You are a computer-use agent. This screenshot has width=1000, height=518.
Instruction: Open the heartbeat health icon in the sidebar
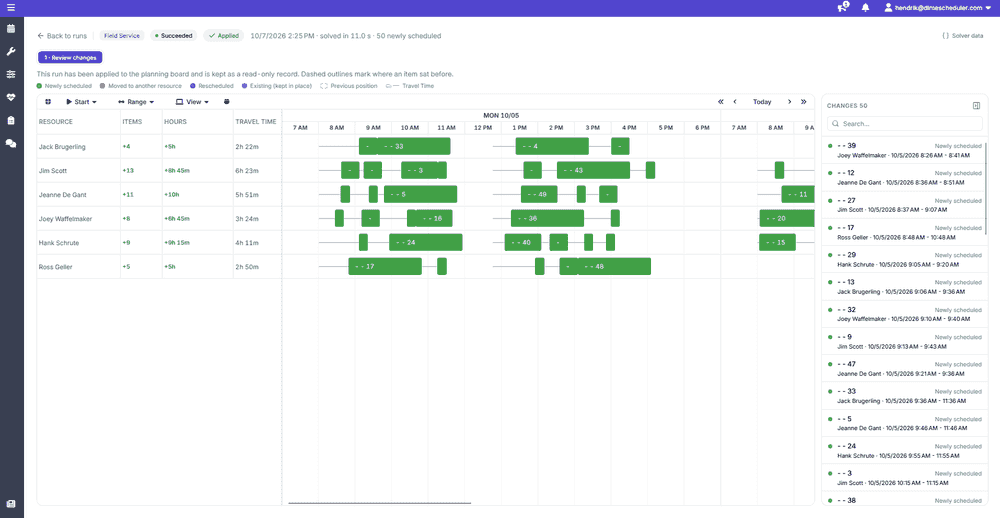(x=11, y=97)
